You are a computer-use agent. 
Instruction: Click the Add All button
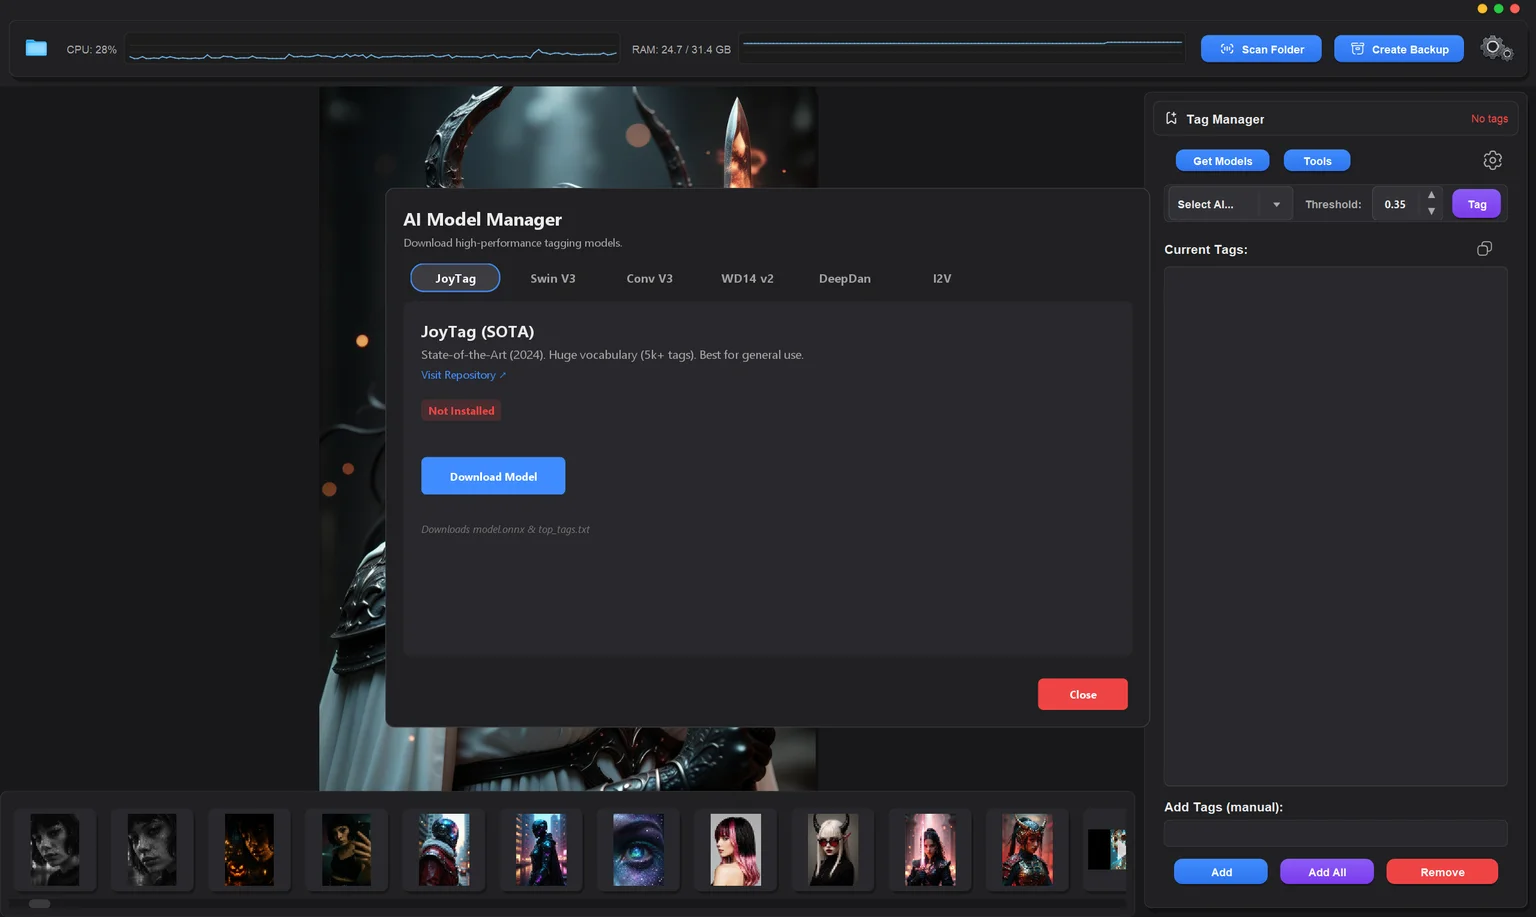click(x=1326, y=872)
